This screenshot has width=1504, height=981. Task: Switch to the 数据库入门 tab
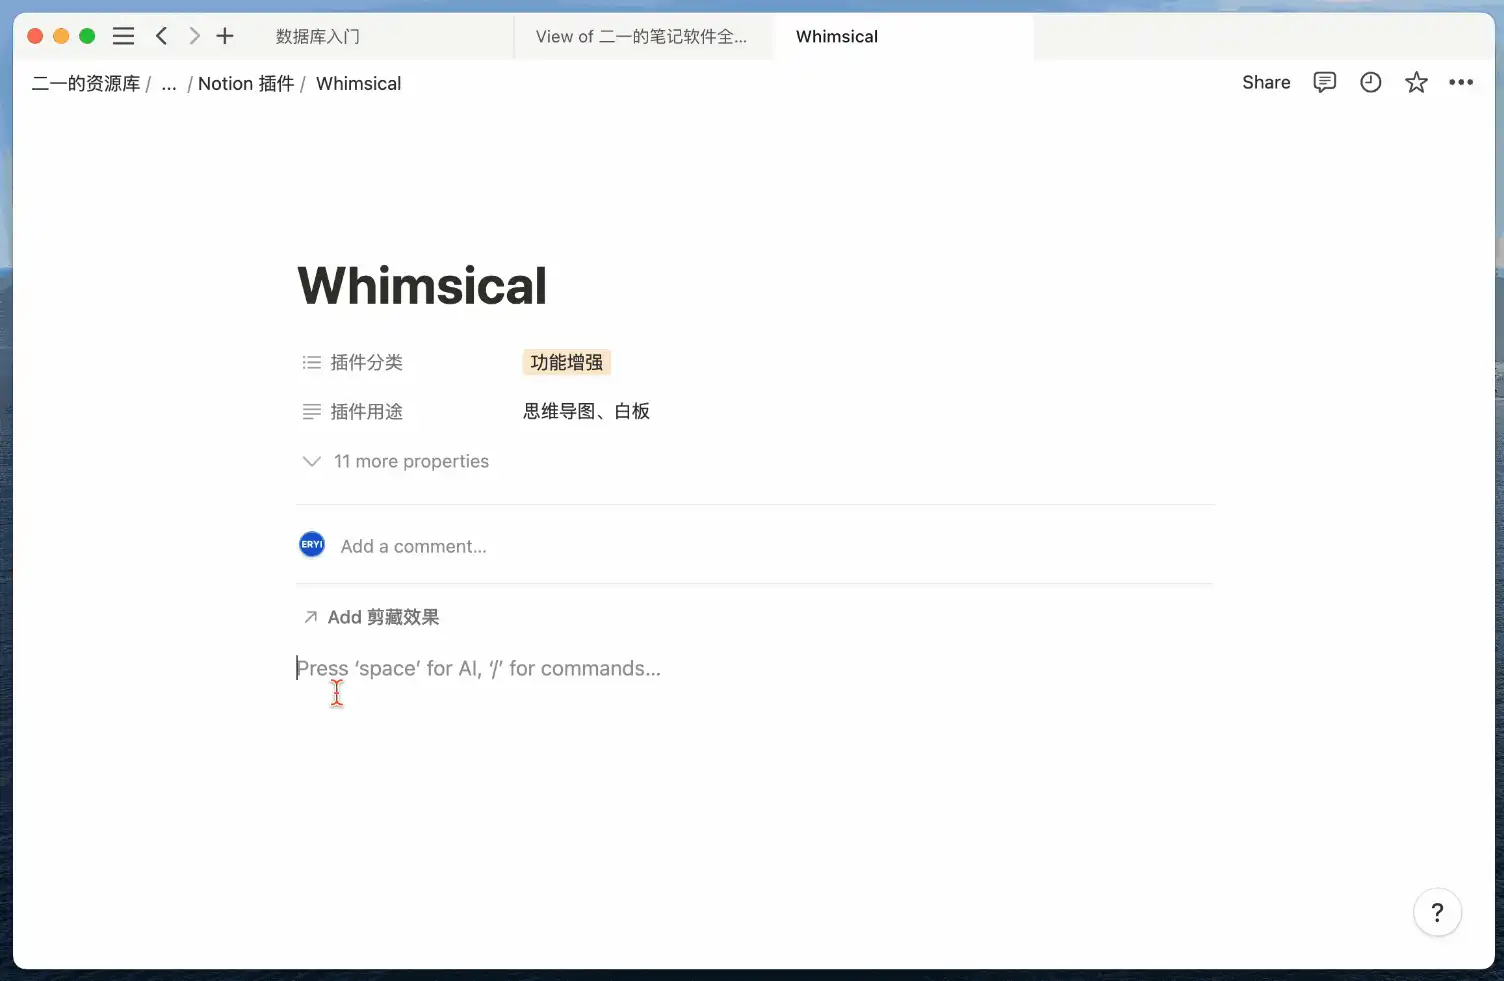click(x=318, y=37)
